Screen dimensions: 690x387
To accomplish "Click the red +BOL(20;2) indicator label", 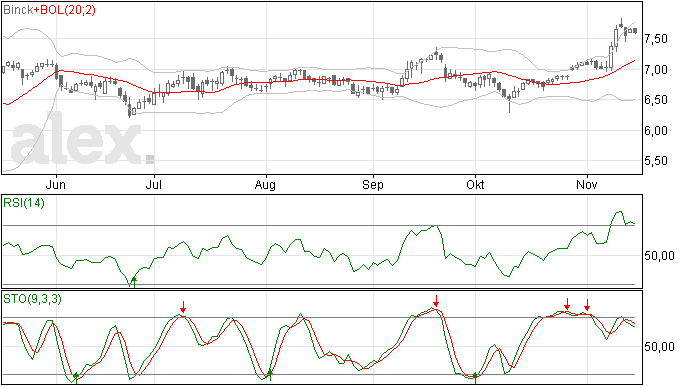I will (x=65, y=10).
